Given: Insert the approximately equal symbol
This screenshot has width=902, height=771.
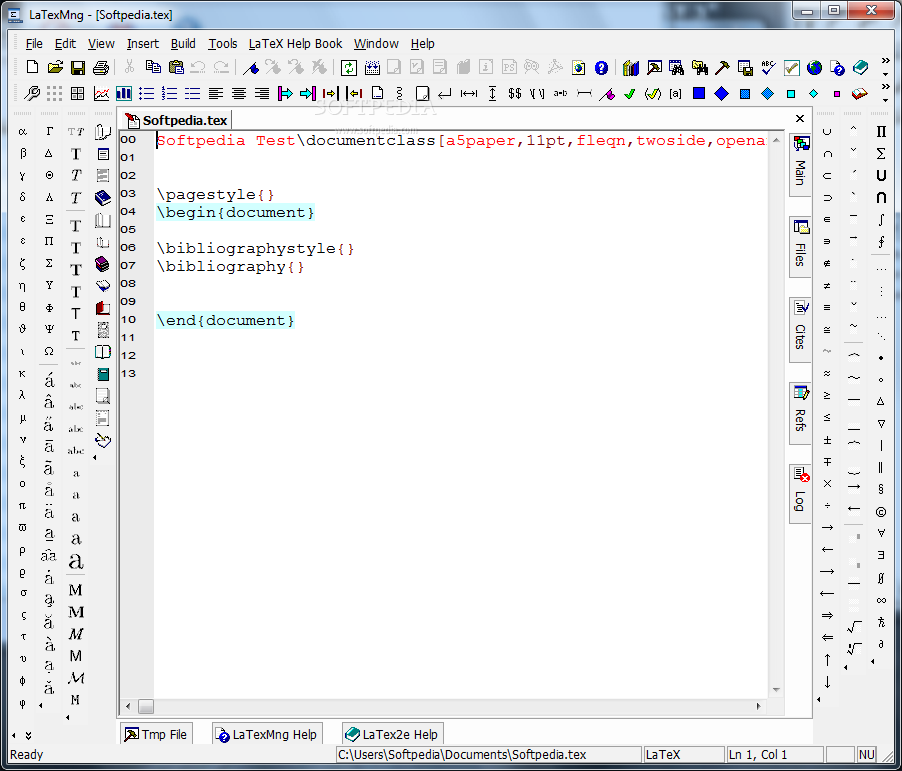Looking at the screenshot, I should pos(827,374).
